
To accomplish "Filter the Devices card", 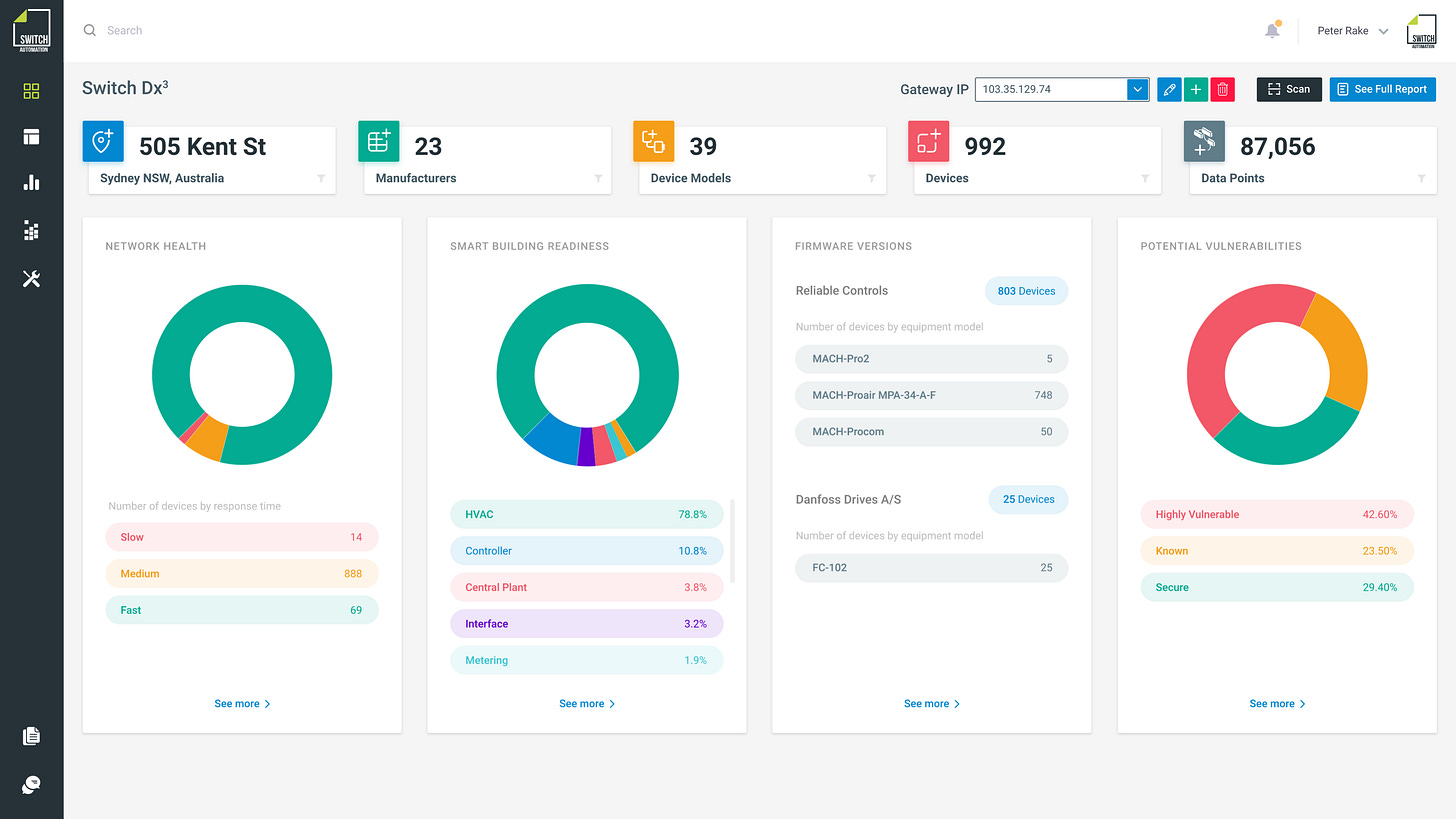I will coord(1146,178).
